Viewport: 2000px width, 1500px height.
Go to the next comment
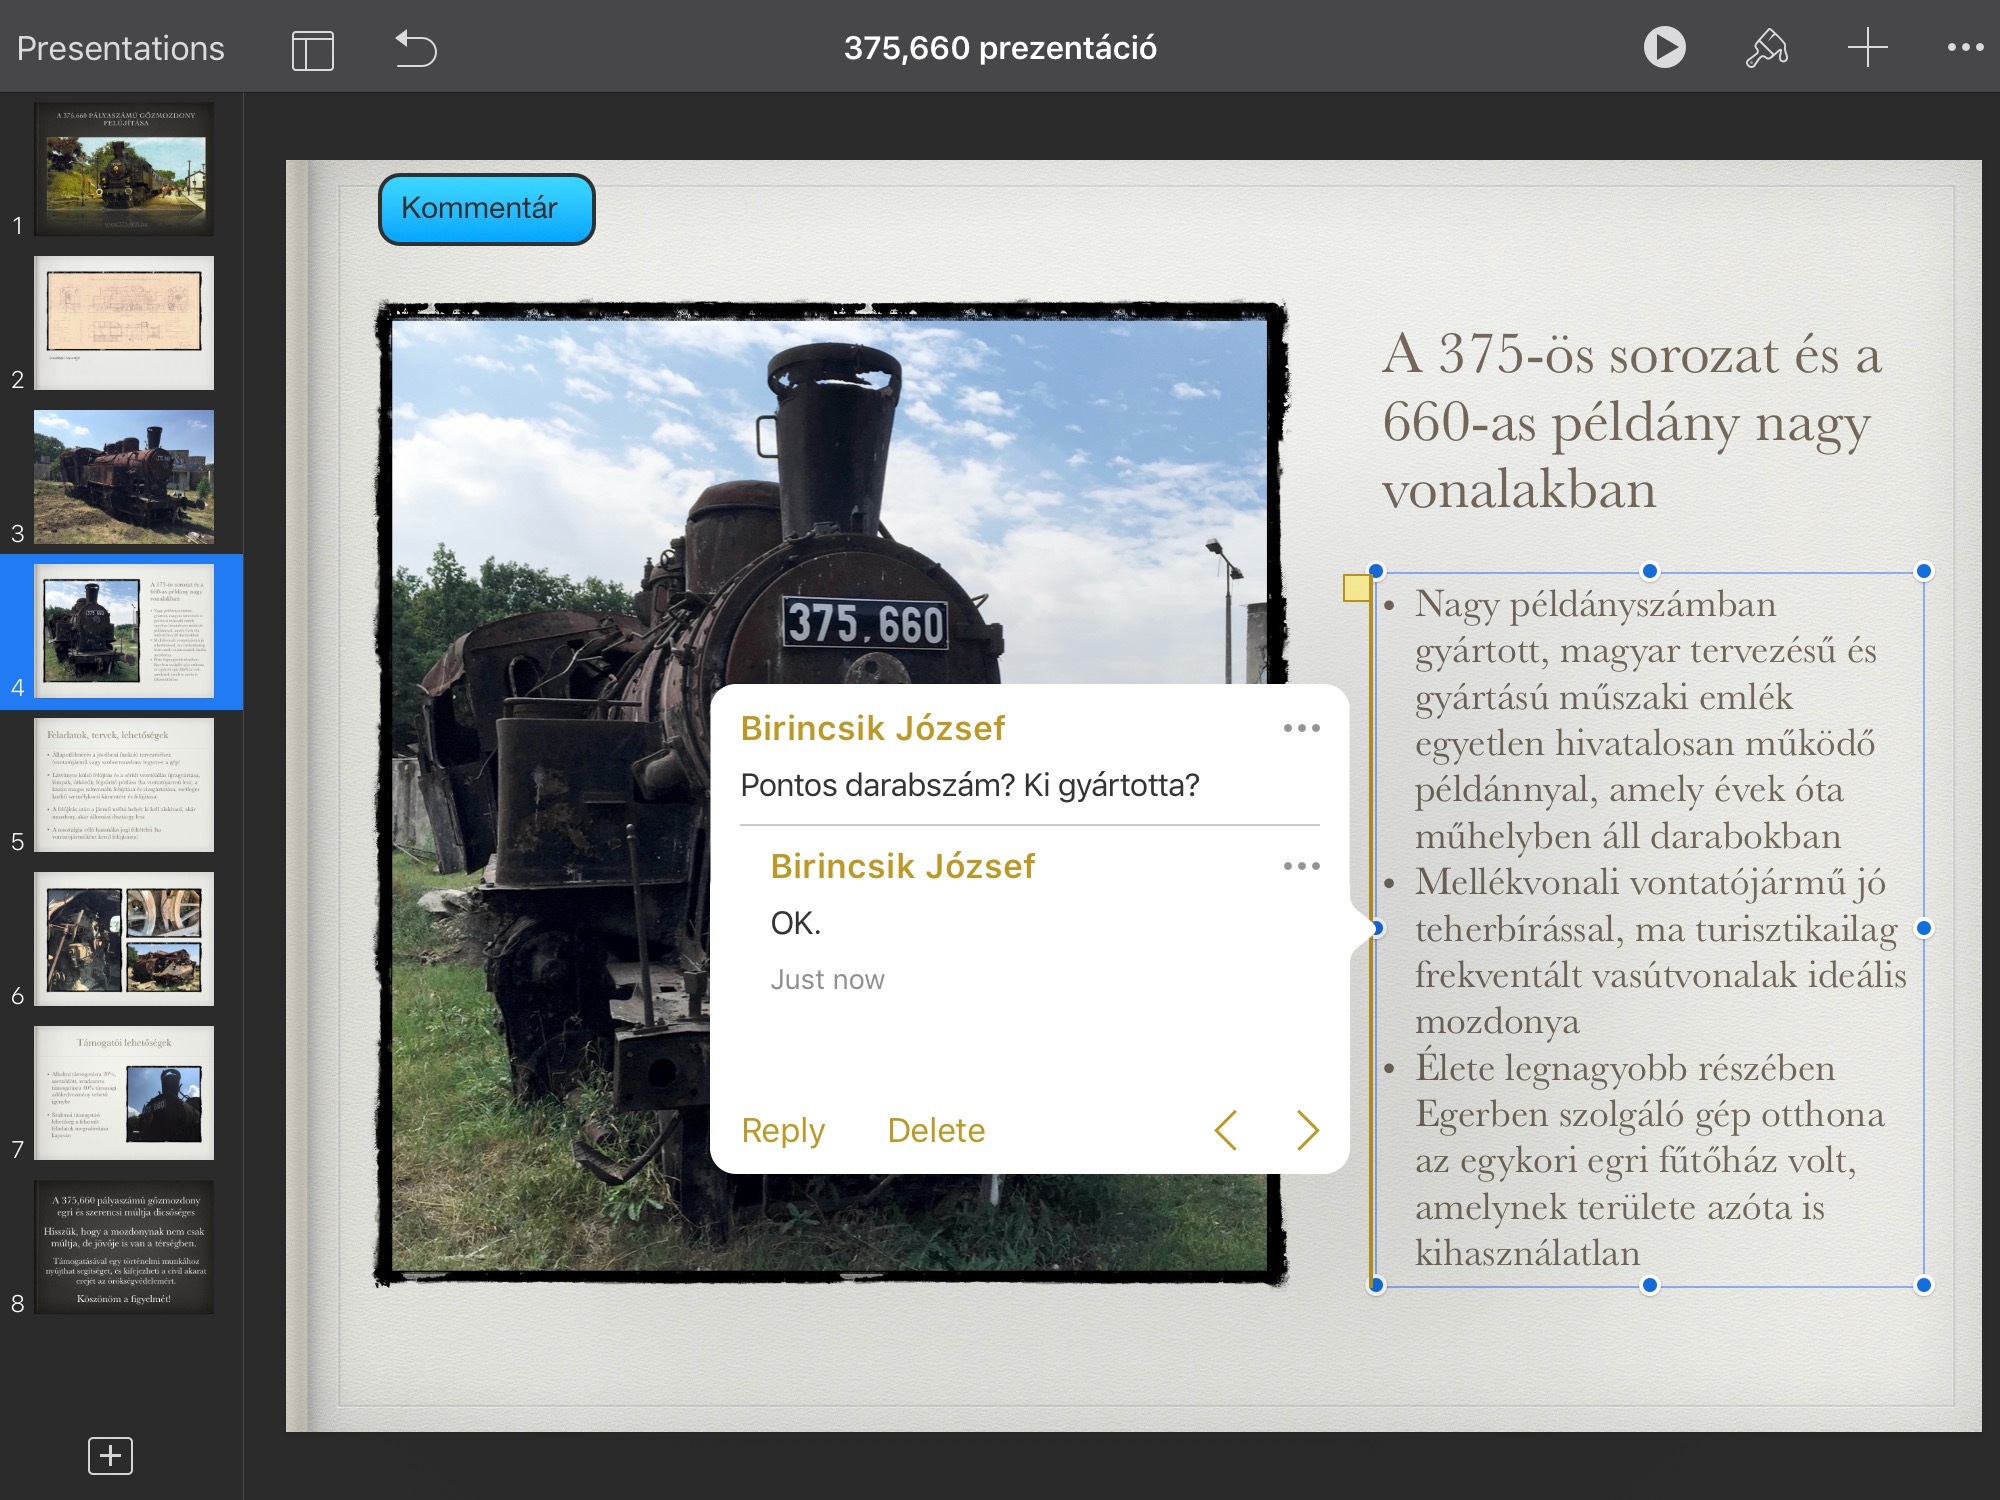(1307, 1130)
